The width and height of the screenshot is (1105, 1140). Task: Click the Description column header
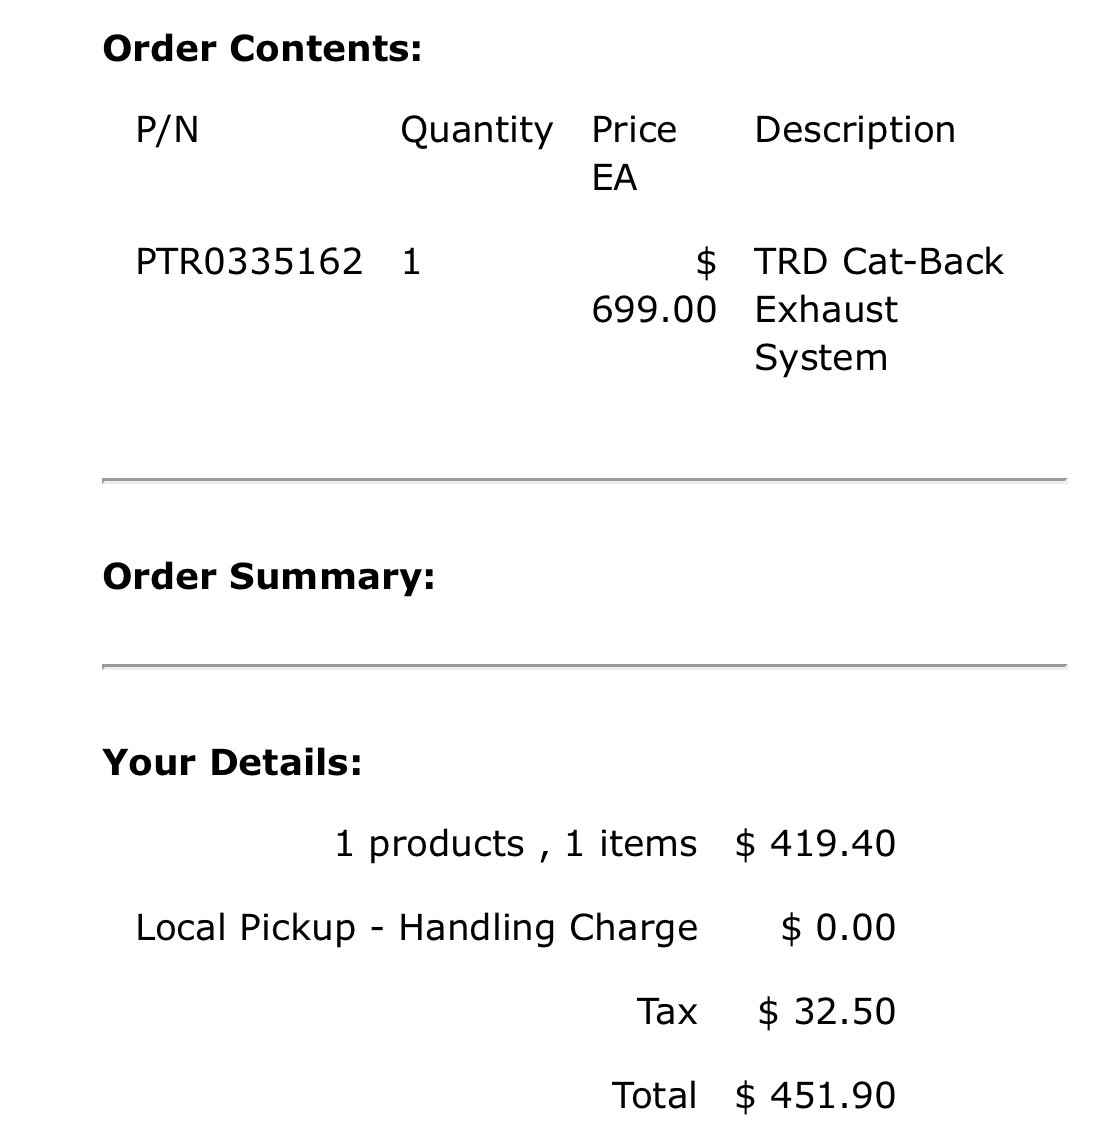coord(855,132)
